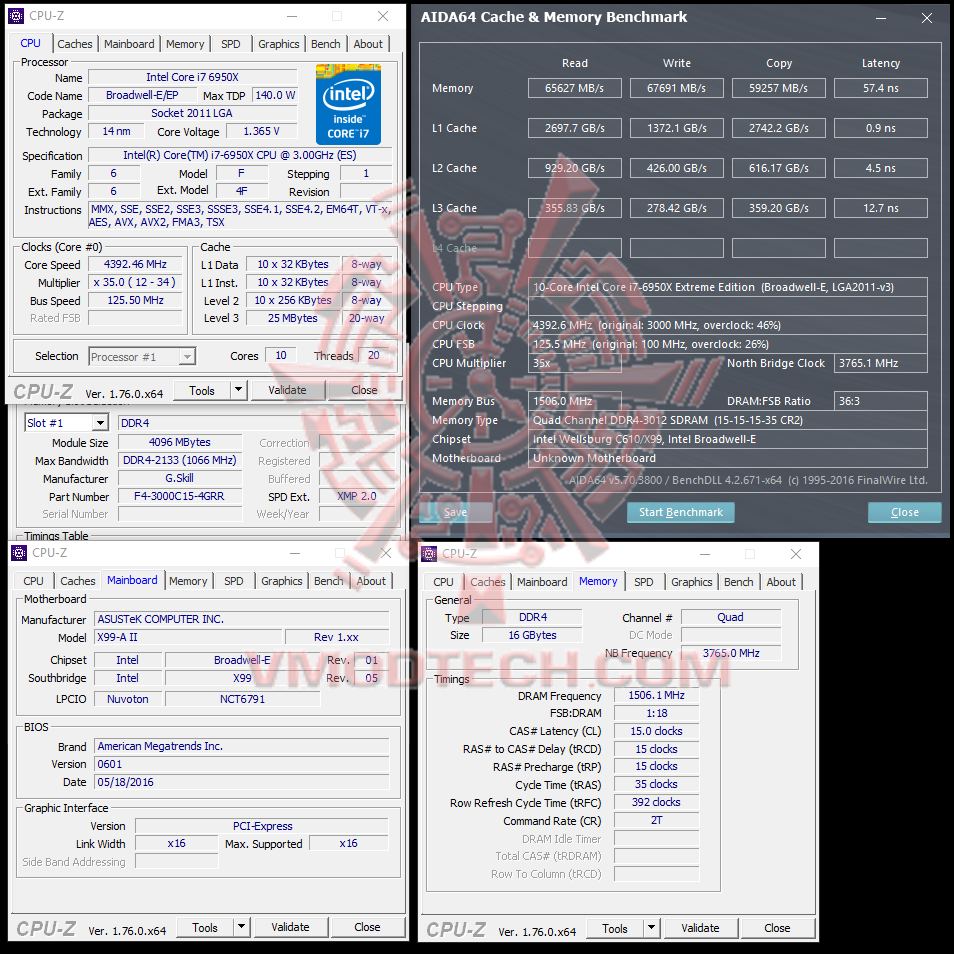
Task: Click the Specification i7-6950X CPU @ 3.00GHz value
Action: [240, 155]
